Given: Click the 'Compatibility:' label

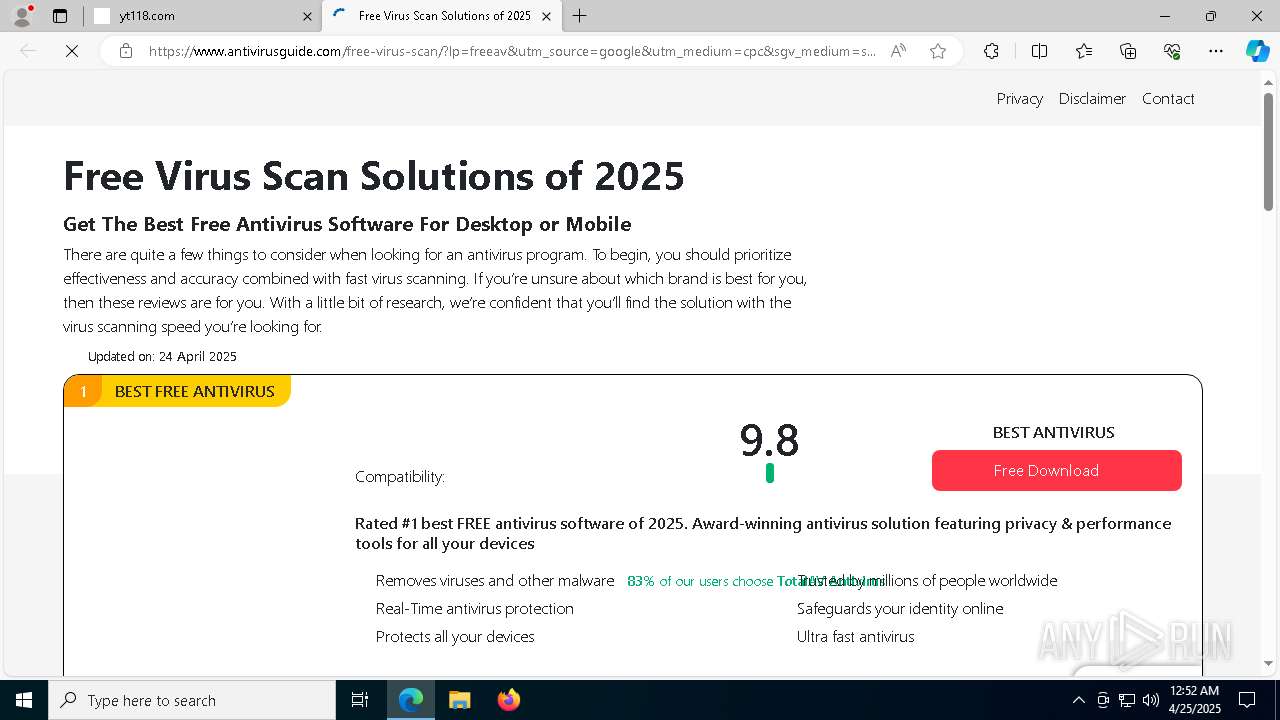Looking at the screenshot, I should [400, 476].
